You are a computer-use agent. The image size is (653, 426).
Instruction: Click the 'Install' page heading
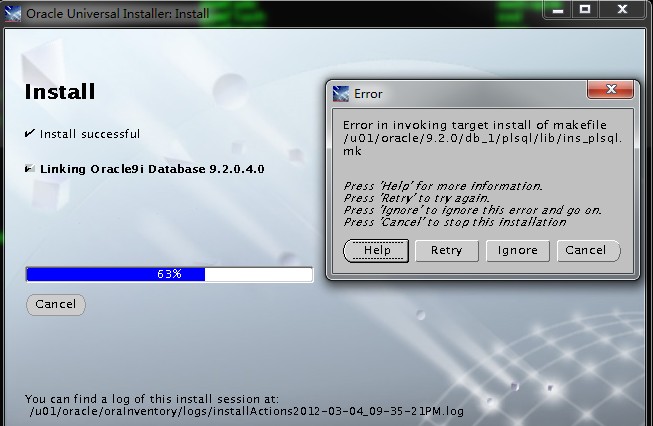tap(60, 92)
